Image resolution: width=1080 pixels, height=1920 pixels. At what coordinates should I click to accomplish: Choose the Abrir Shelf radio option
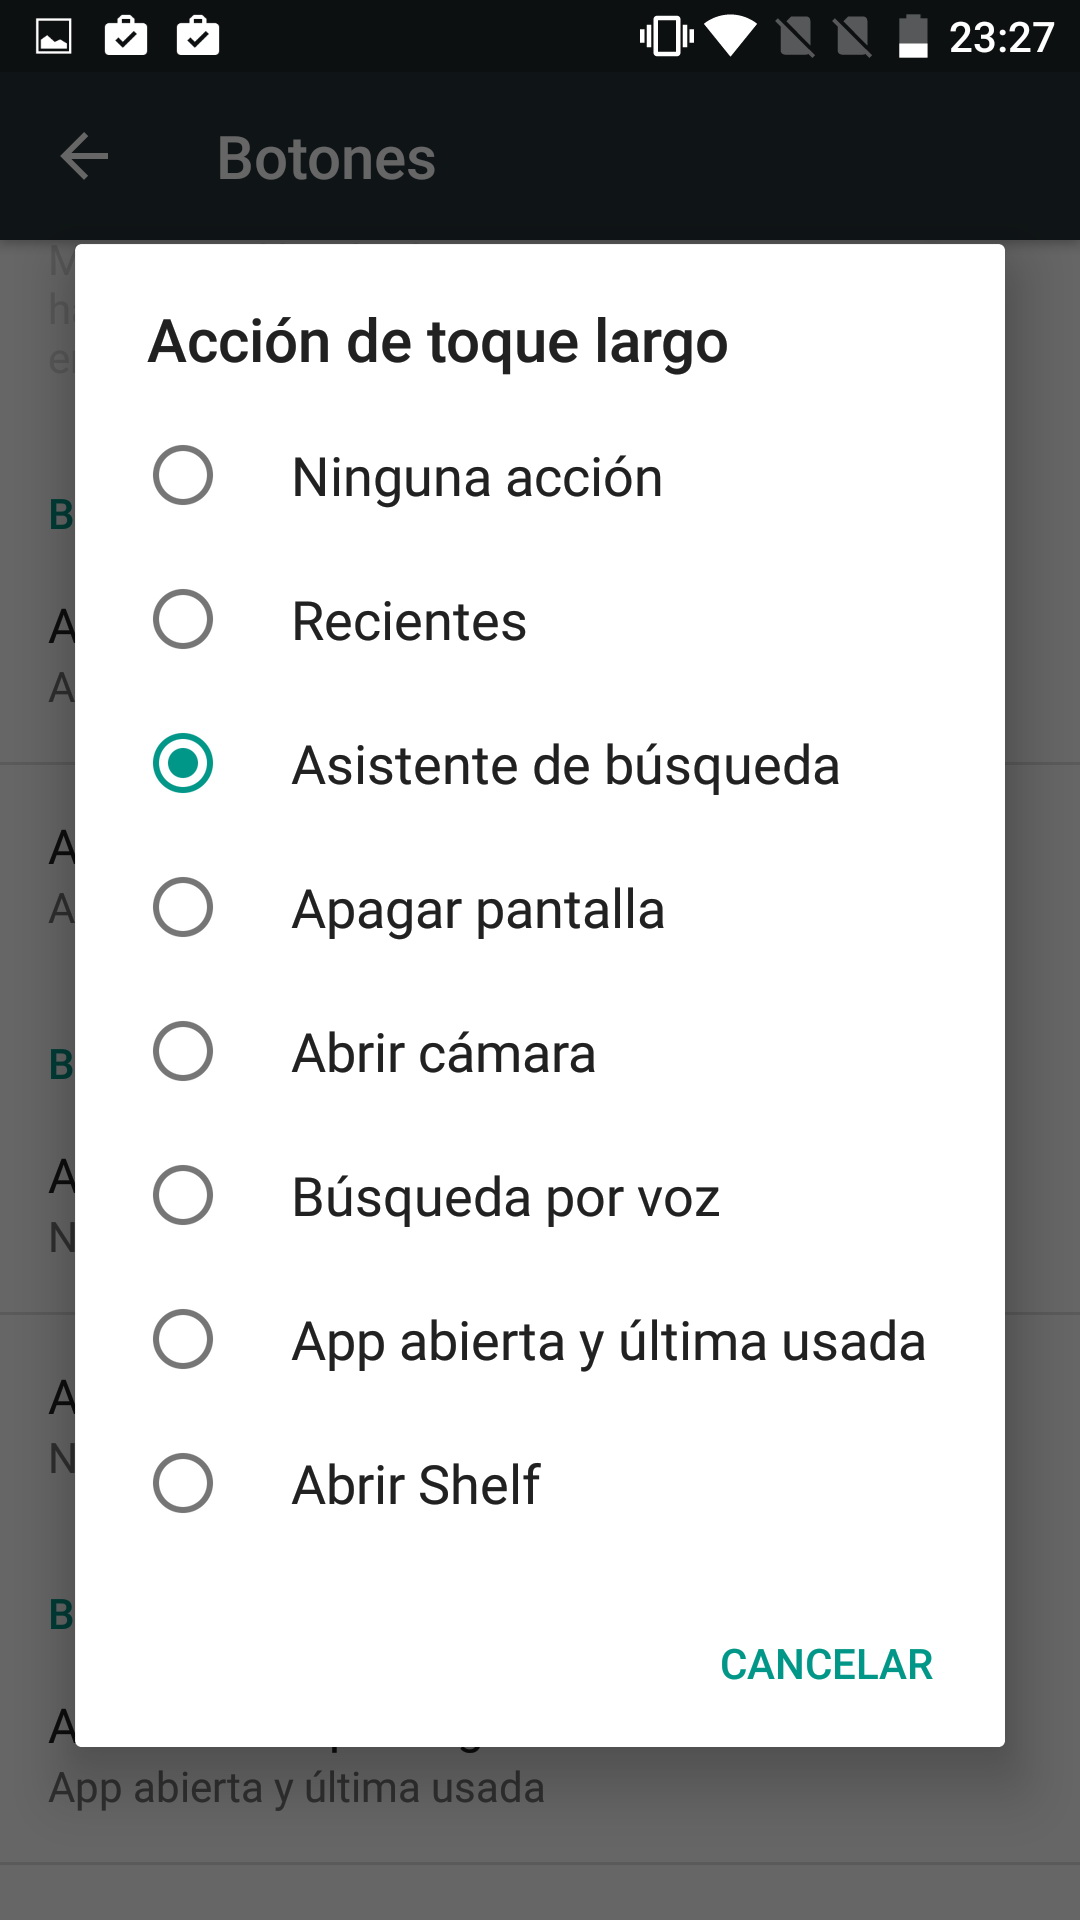(183, 1483)
